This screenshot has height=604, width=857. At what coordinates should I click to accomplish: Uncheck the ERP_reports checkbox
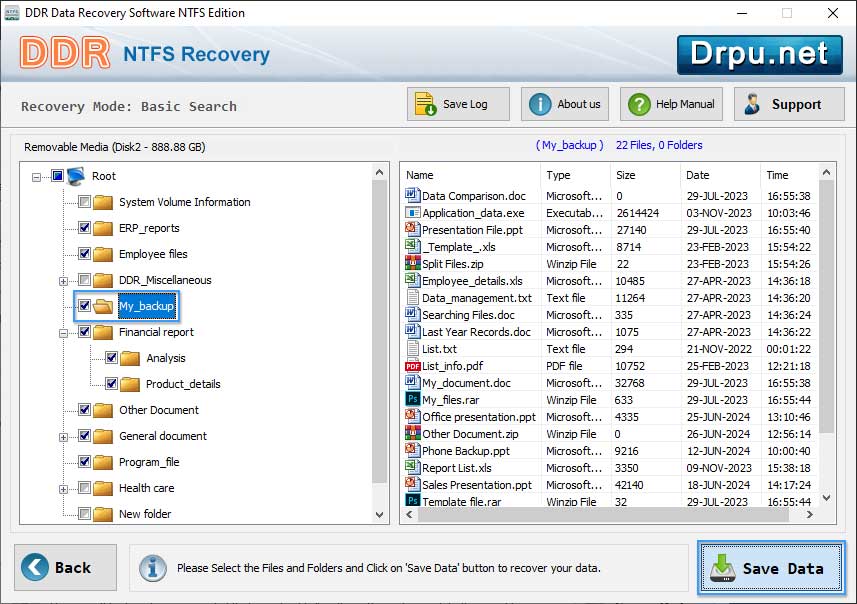84,227
